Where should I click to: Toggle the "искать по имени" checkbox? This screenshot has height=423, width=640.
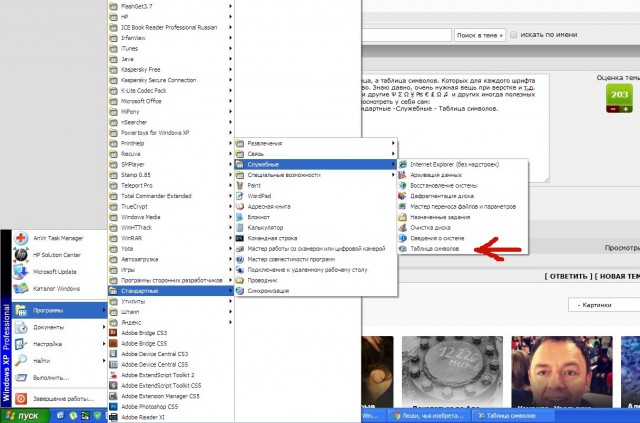pyautogui.click(x=513, y=35)
